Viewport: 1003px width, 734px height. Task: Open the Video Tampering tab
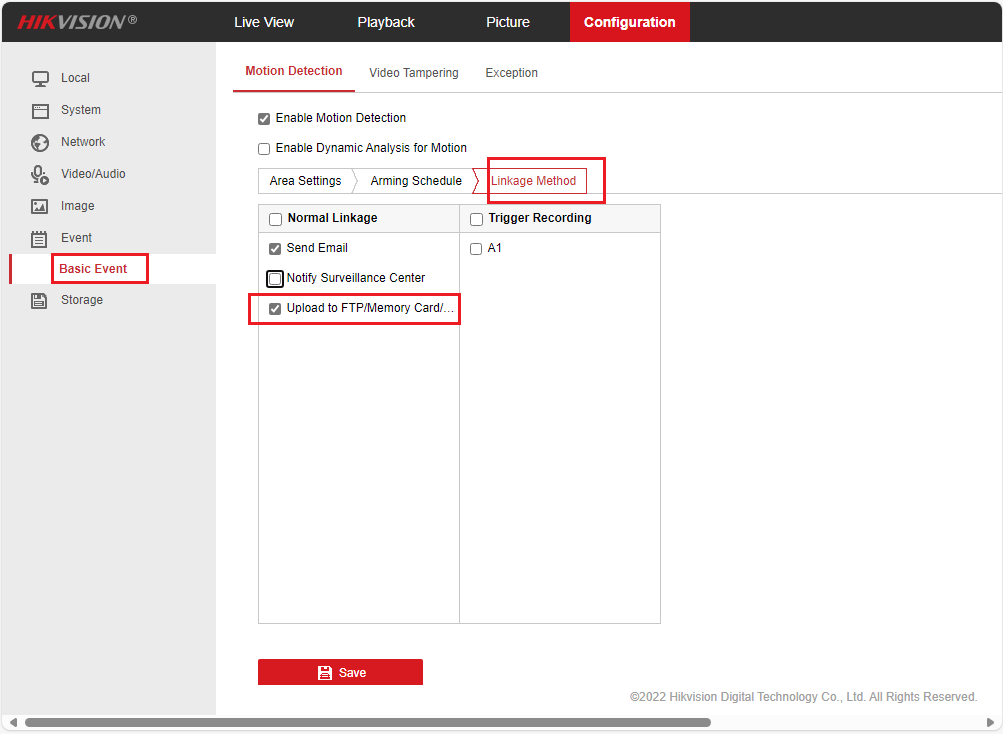tap(413, 73)
